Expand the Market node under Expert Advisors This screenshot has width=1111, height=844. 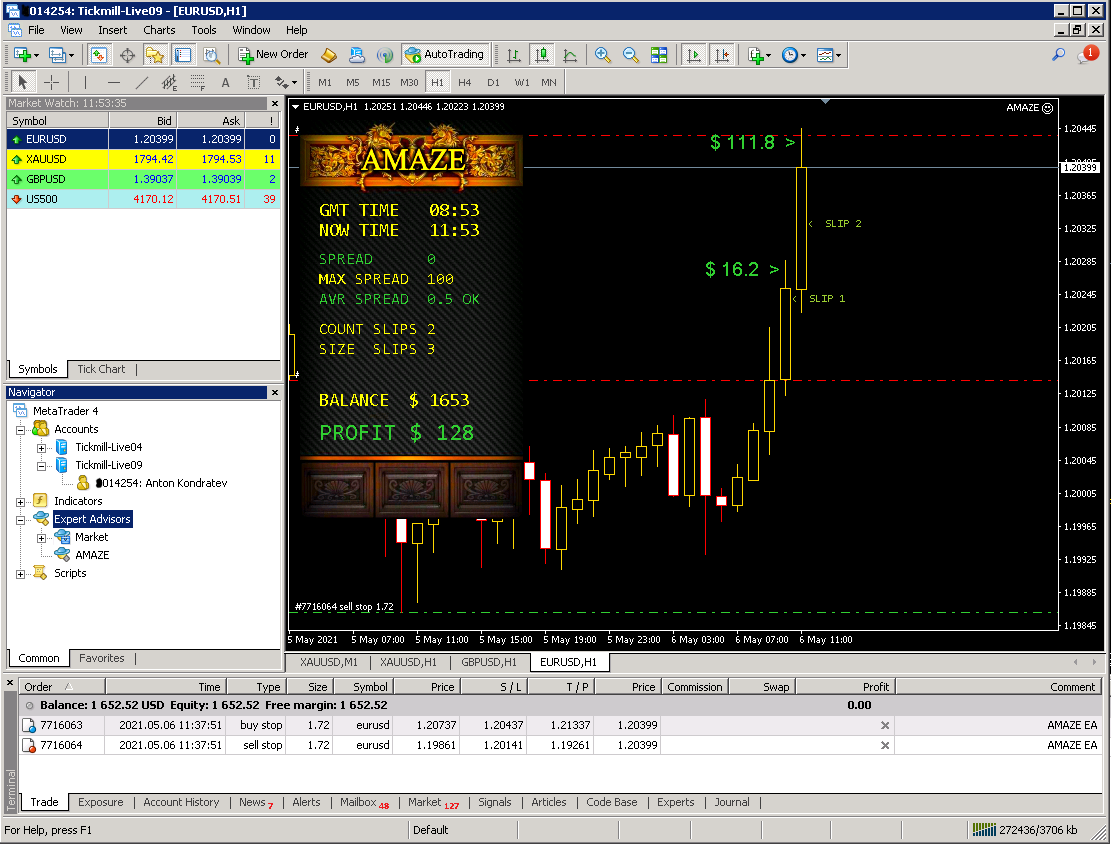[41, 538]
